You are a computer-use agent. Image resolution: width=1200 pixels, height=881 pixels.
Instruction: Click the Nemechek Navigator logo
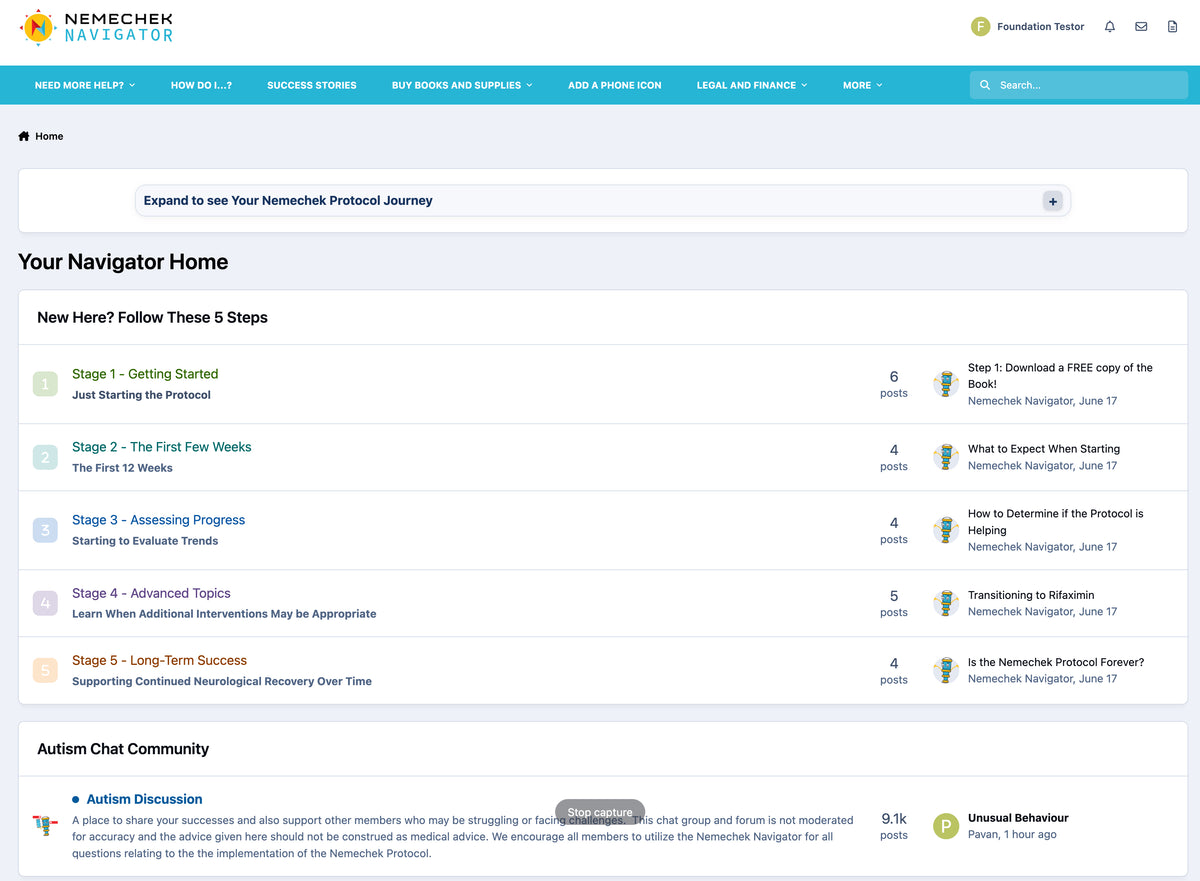point(96,27)
